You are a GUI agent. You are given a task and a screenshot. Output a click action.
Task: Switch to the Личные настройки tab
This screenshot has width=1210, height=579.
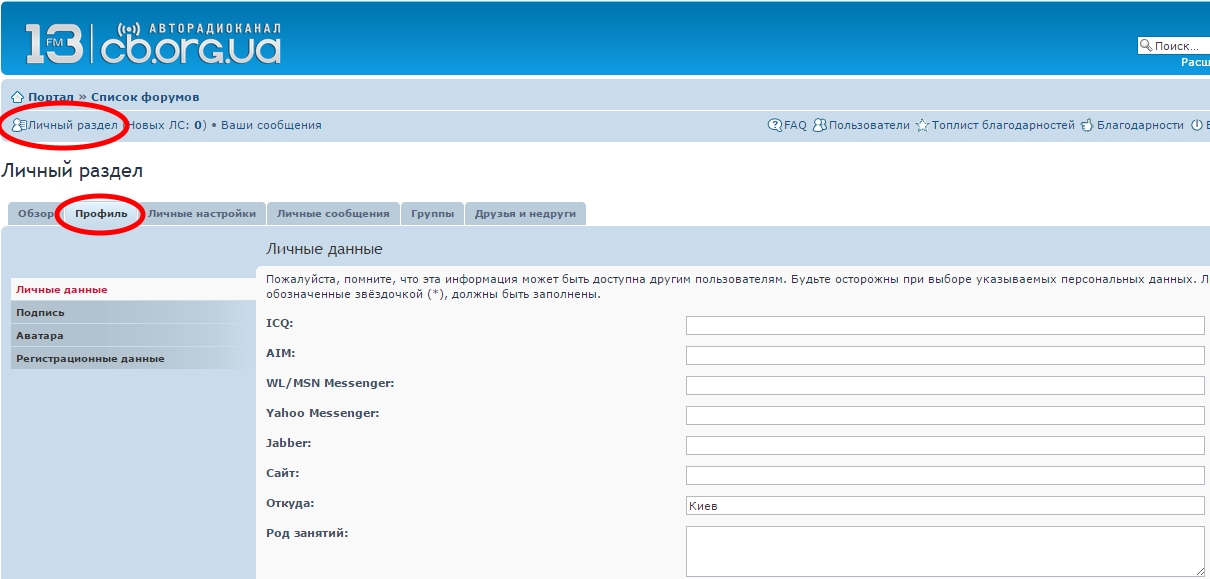click(x=202, y=214)
